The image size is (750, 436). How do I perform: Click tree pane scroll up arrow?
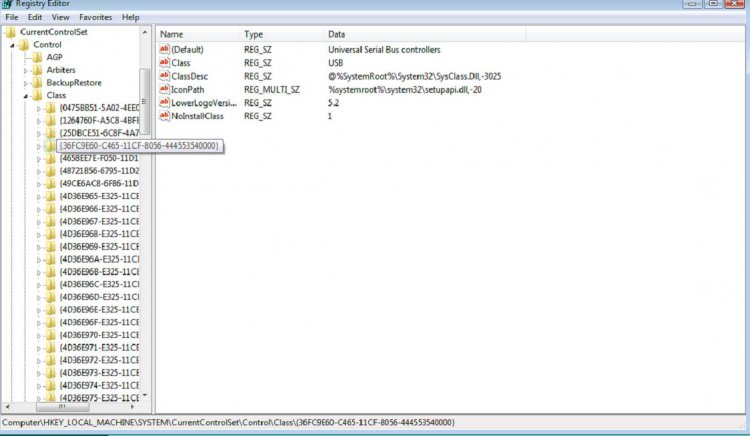click(145, 32)
